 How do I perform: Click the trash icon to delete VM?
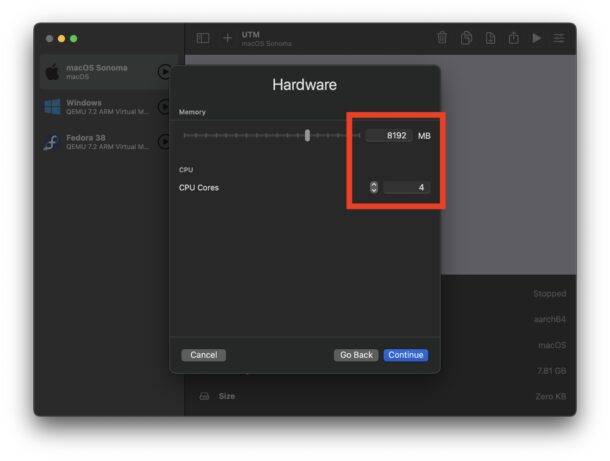pyautogui.click(x=442, y=38)
